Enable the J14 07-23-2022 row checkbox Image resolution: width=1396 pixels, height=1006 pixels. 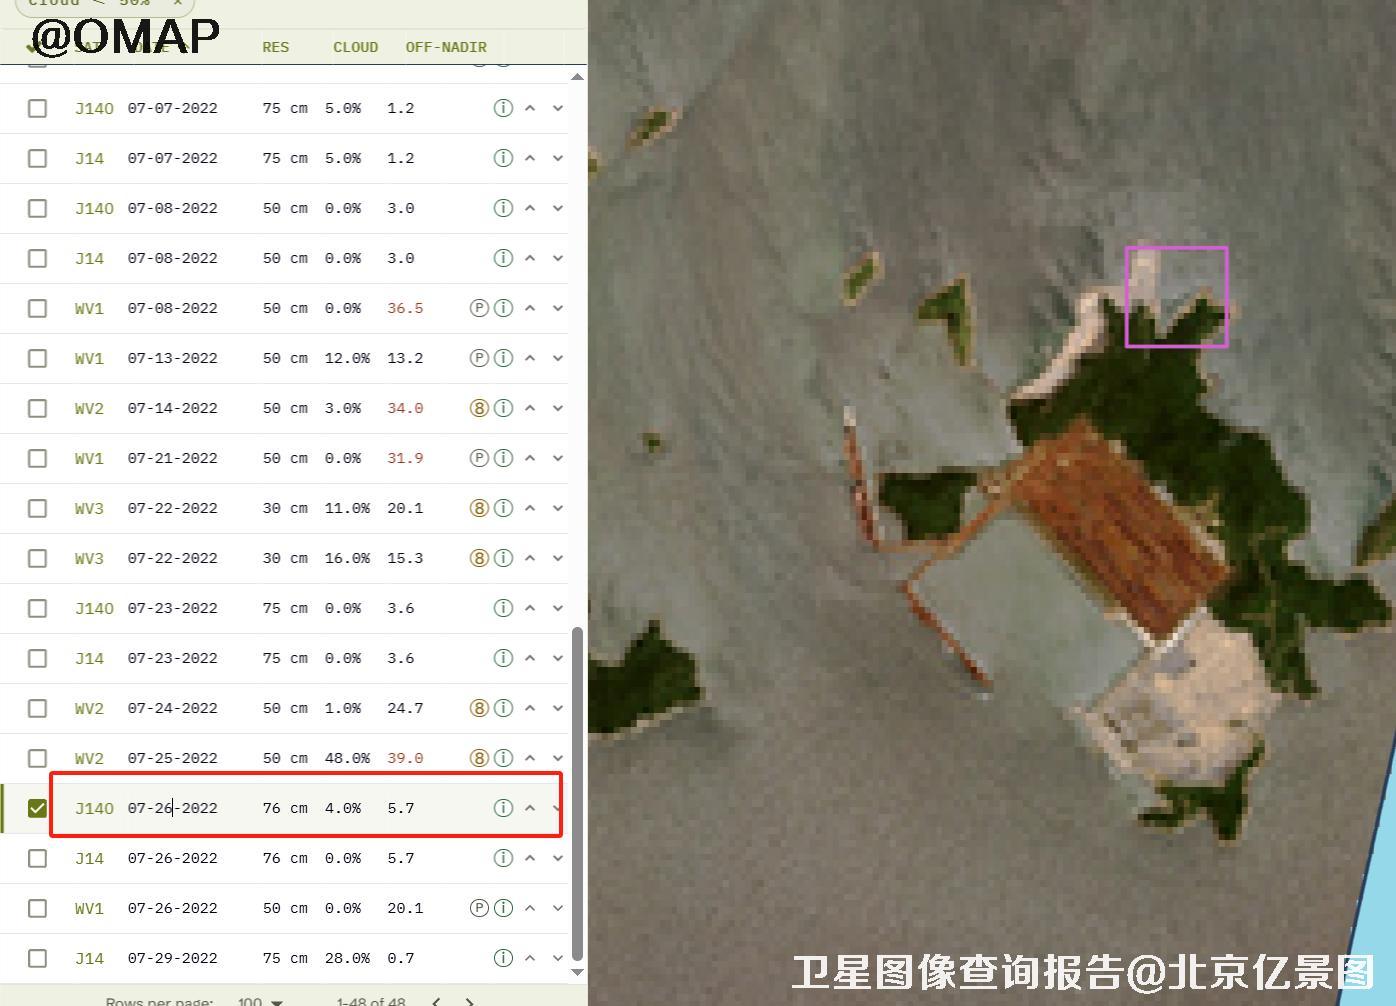[37, 658]
